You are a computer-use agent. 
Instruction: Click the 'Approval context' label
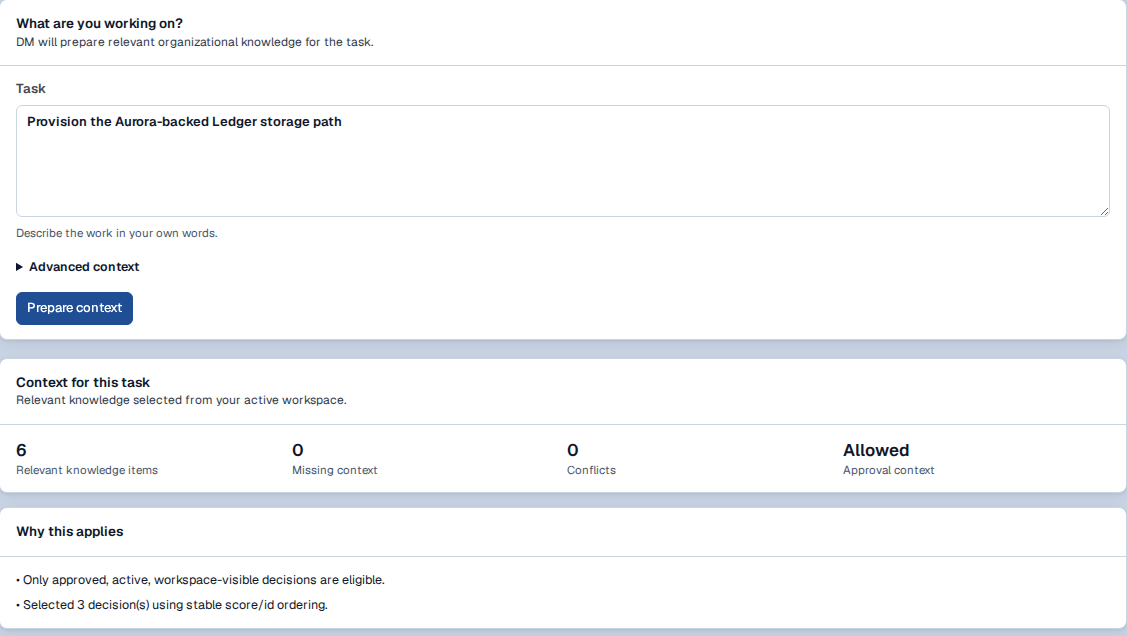[888, 470]
